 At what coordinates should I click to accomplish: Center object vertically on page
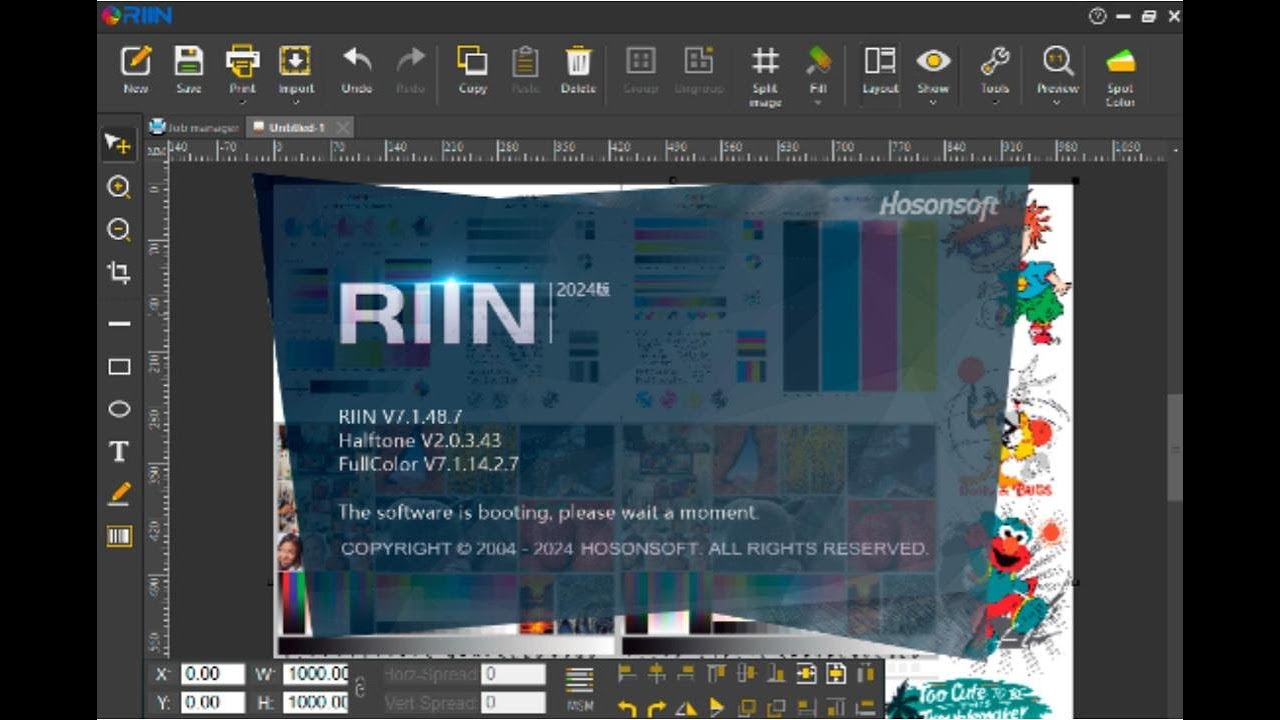pos(836,674)
